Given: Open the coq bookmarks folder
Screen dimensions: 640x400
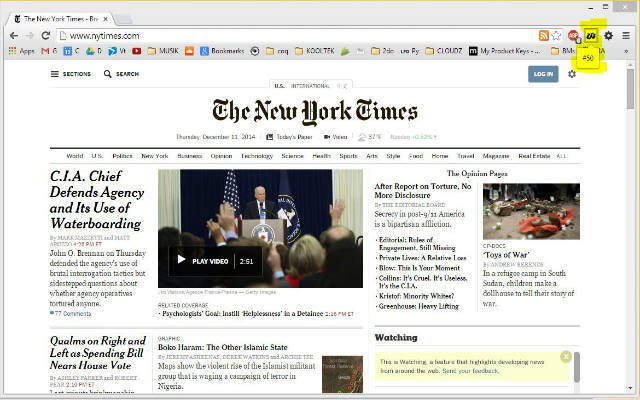Looking at the screenshot, I should coord(277,51).
